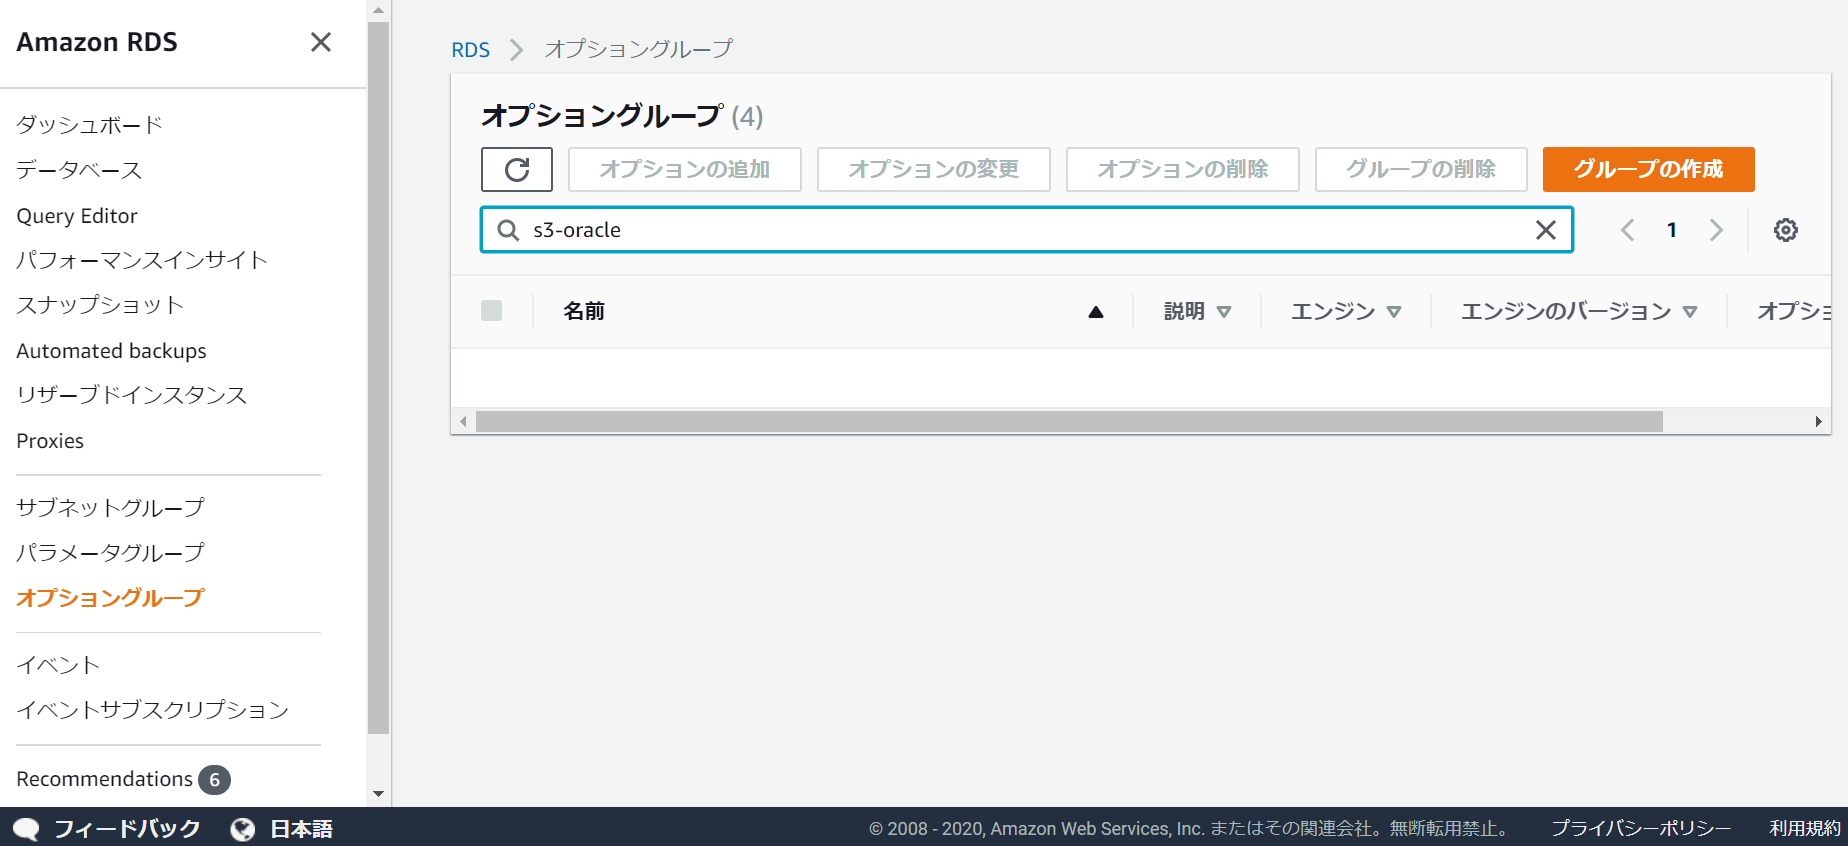The image size is (1848, 846).
Task: Close the Amazon RDS sidebar panel
Action: click(x=320, y=42)
